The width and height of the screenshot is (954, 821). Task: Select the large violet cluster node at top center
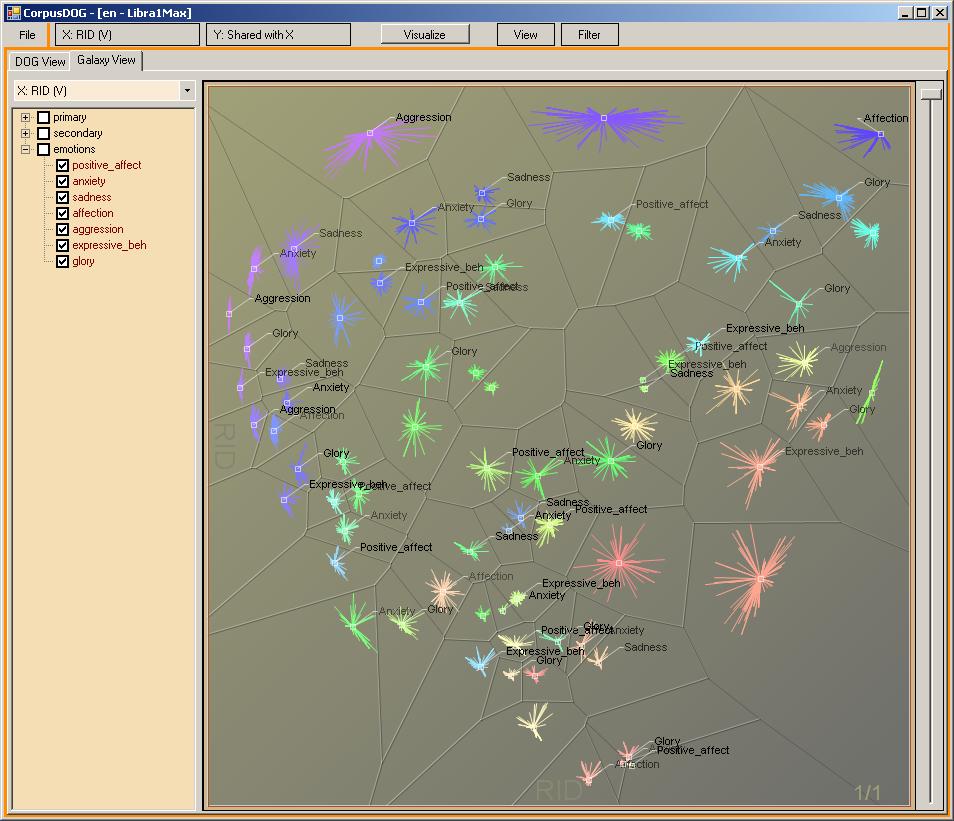[x=603, y=118]
